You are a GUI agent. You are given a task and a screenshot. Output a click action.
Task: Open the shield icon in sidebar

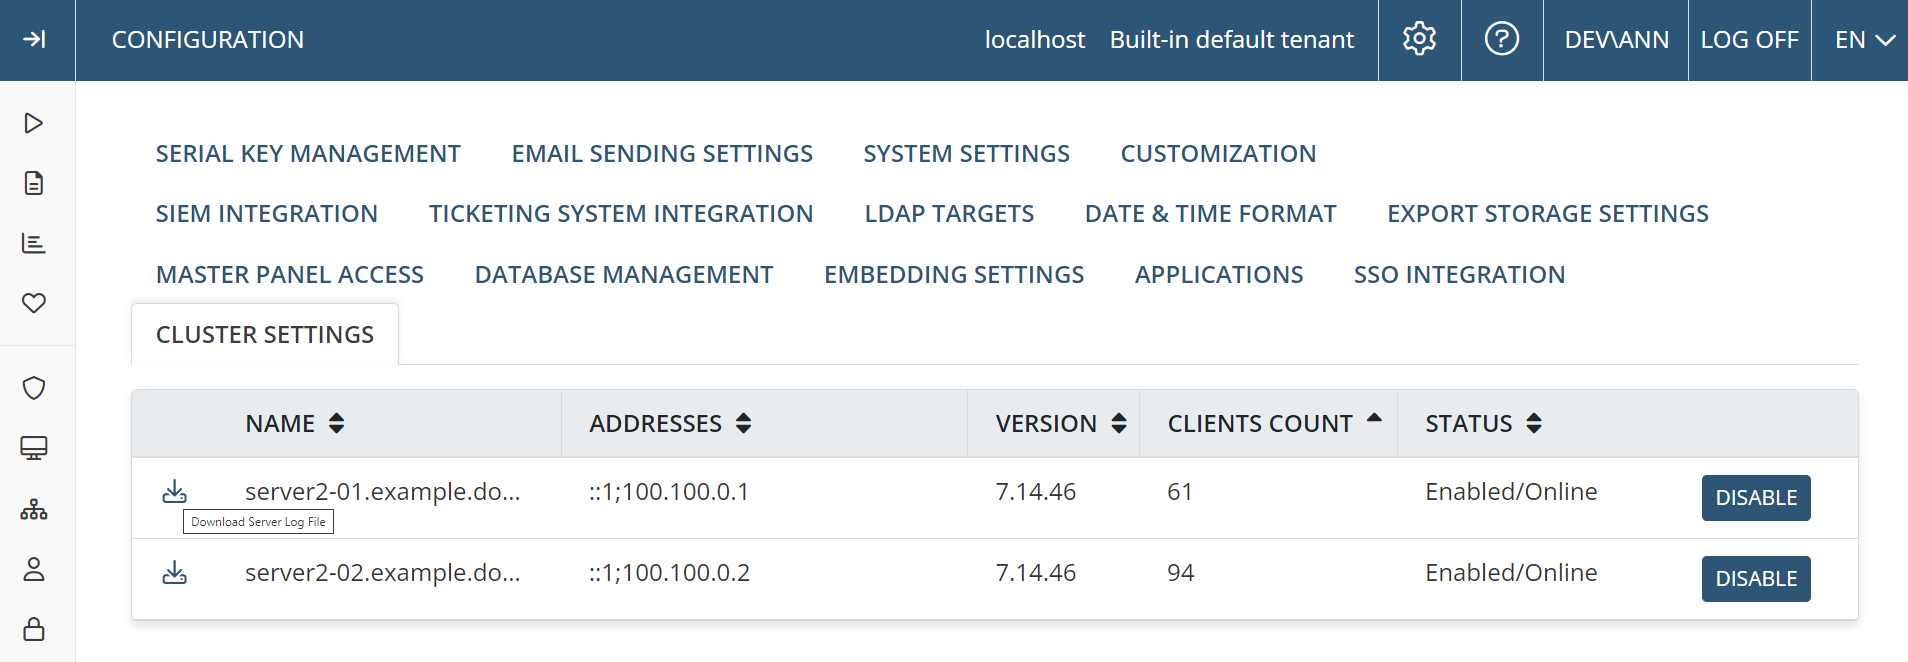click(x=34, y=388)
